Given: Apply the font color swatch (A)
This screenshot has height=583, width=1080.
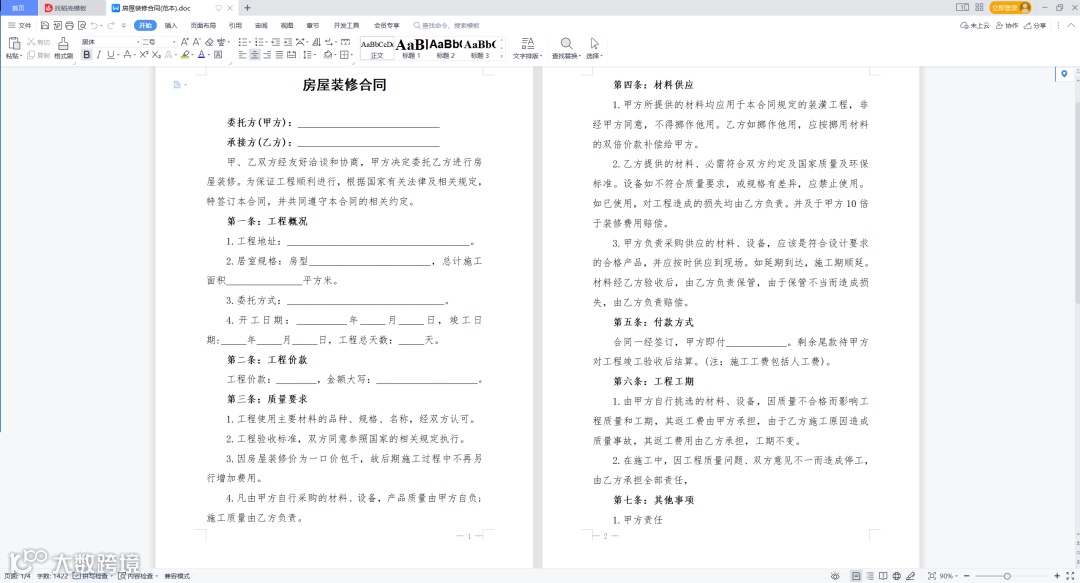Looking at the screenshot, I should tap(202, 54).
